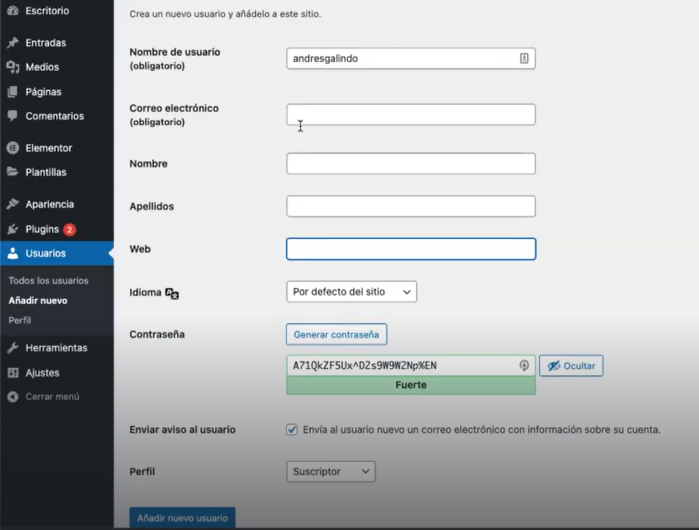
Task: Click the Nombre input field
Action: [411, 164]
